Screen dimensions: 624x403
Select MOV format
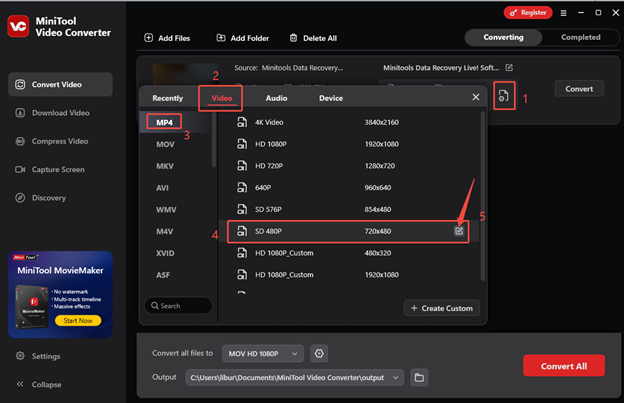[165, 144]
